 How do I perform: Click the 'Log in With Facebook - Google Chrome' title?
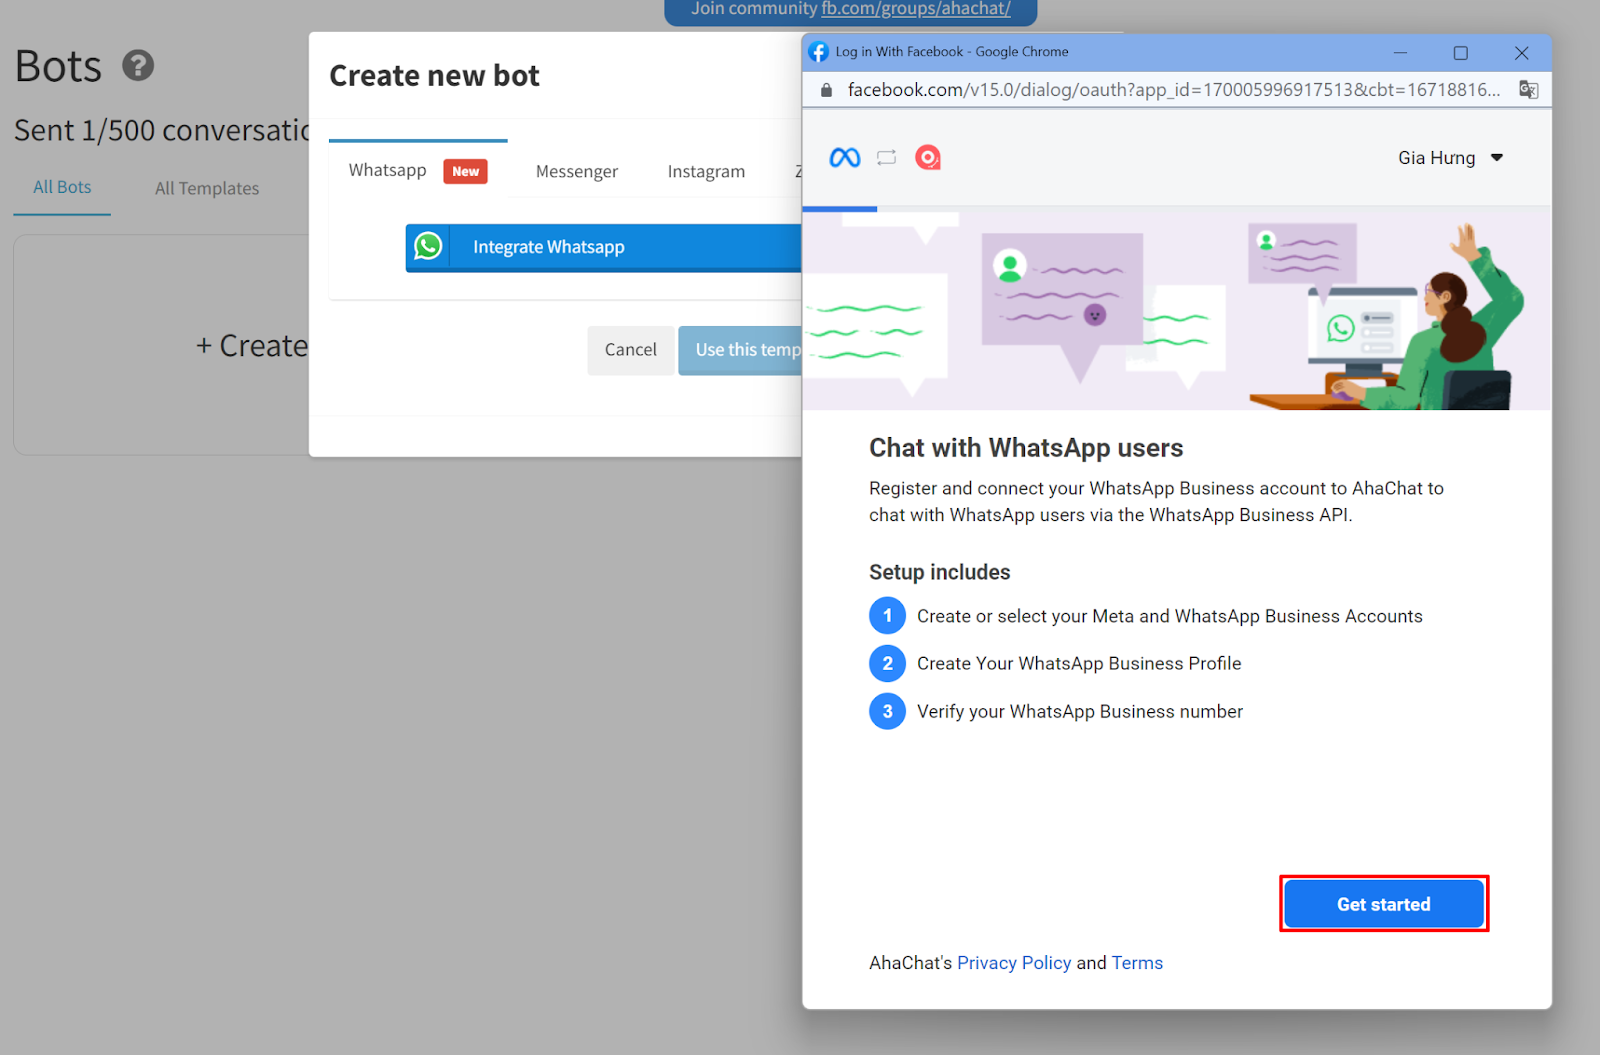click(952, 52)
